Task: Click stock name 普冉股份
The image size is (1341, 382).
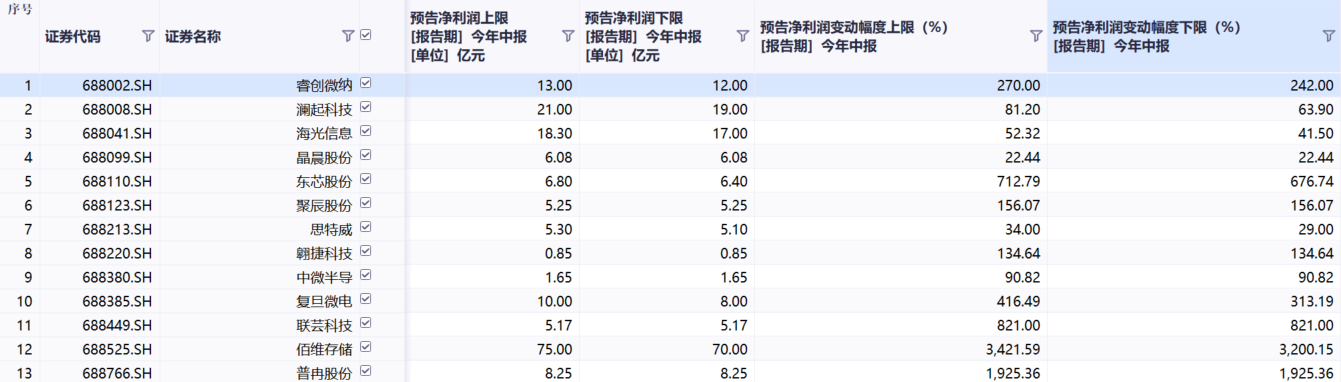Action: pyautogui.click(x=325, y=374)
